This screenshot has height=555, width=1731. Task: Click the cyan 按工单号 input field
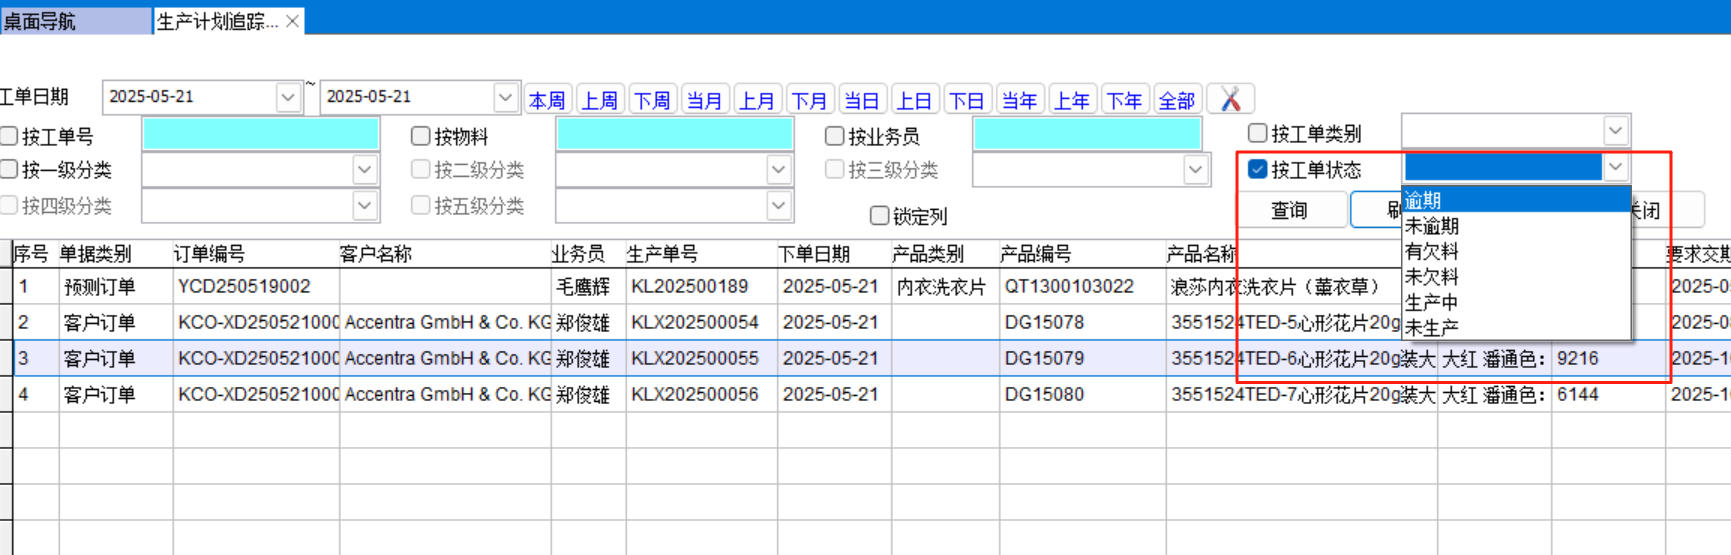260,135
